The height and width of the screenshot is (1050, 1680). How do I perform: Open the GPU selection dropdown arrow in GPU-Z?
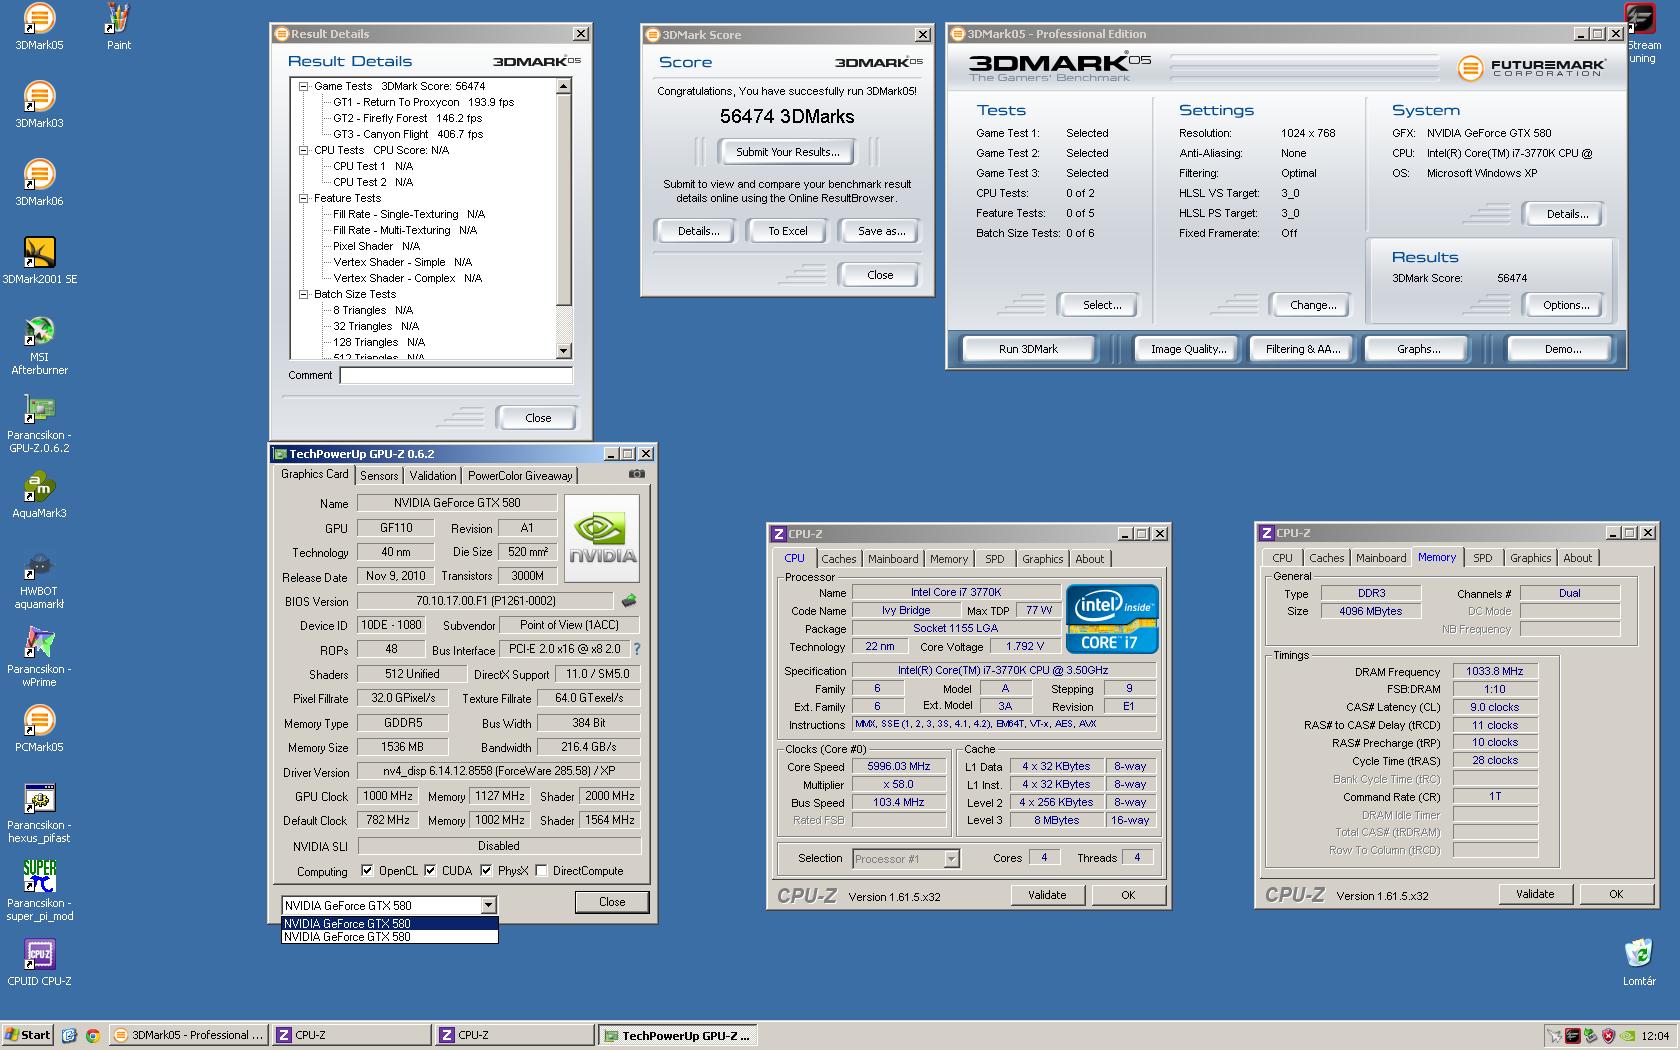click(488, 905)
